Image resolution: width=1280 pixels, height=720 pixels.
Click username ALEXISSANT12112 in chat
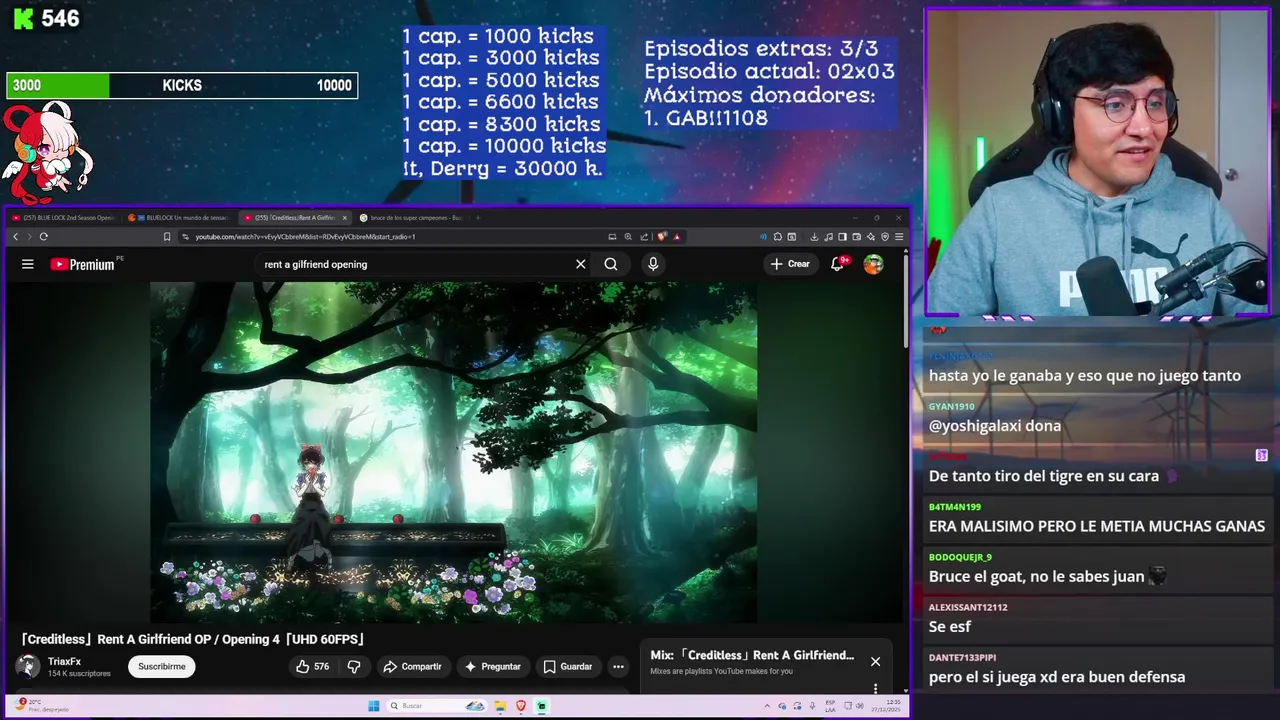click(x=968, y=607)
